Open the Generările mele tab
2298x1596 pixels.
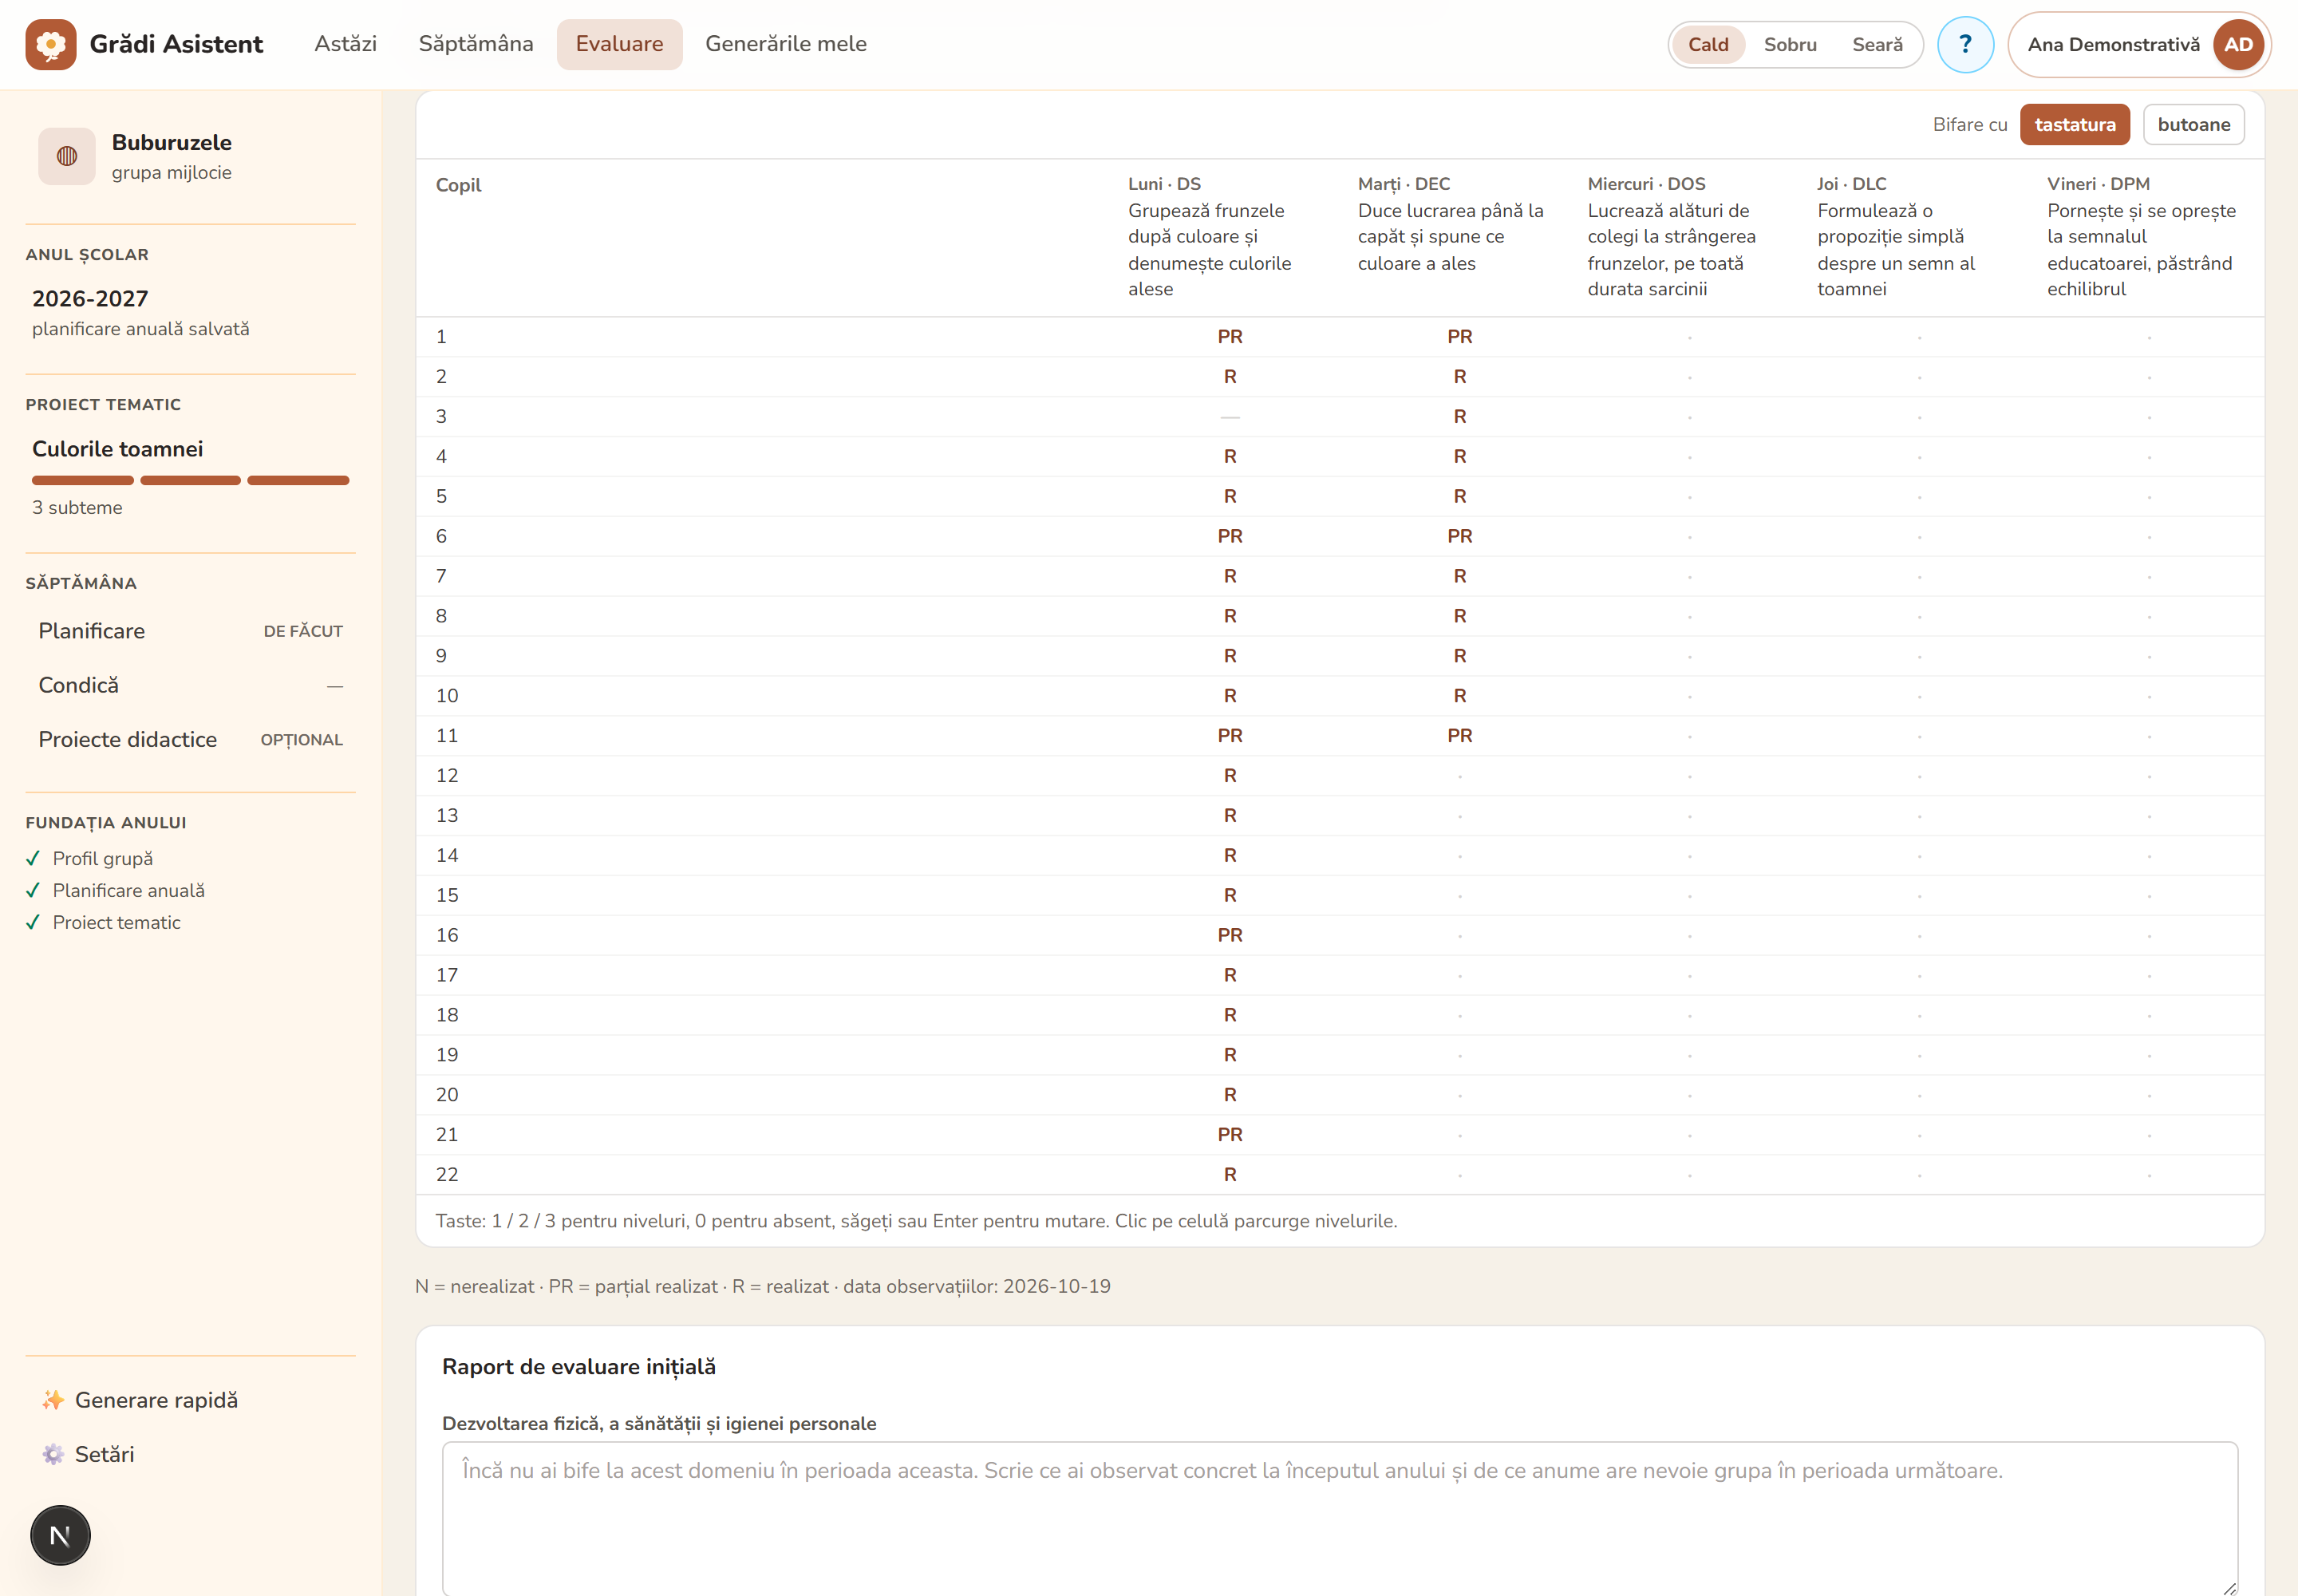[786, 44]
